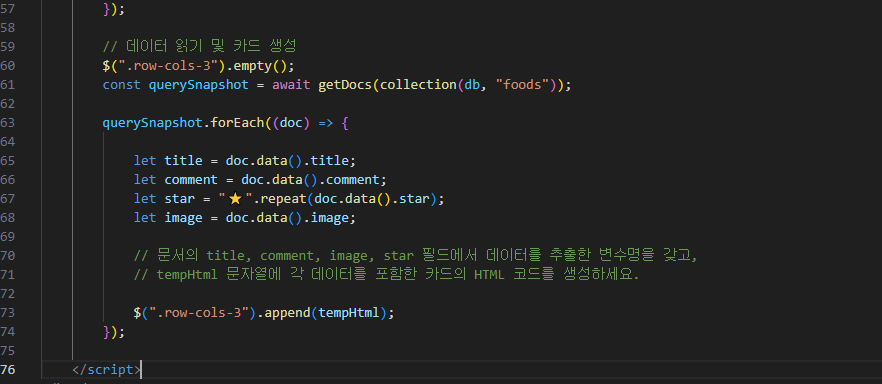The height and width of the screenshot is (384, 882).
Task: Click the 'db' argument in collection call
Action: 471,85
